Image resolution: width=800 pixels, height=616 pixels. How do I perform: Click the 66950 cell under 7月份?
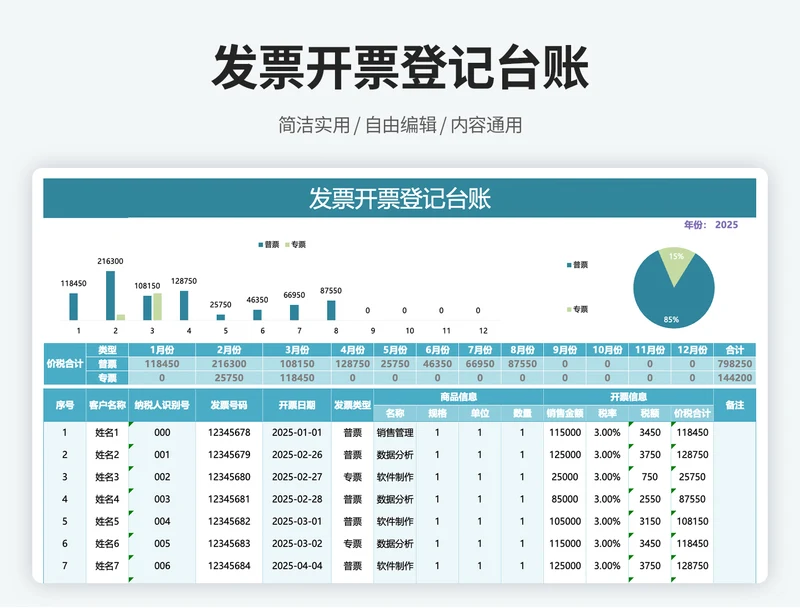tap(480, 364)
